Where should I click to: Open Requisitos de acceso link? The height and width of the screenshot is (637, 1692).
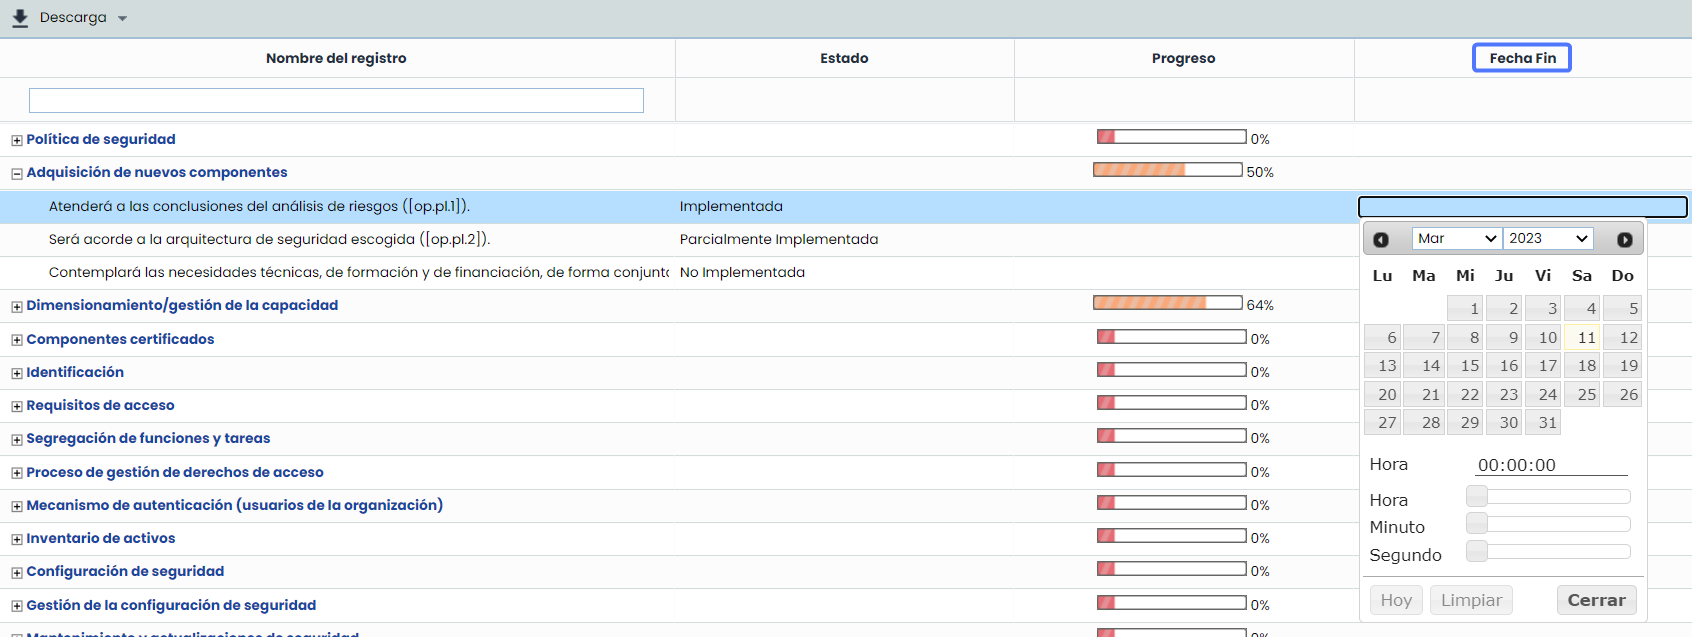100,405
